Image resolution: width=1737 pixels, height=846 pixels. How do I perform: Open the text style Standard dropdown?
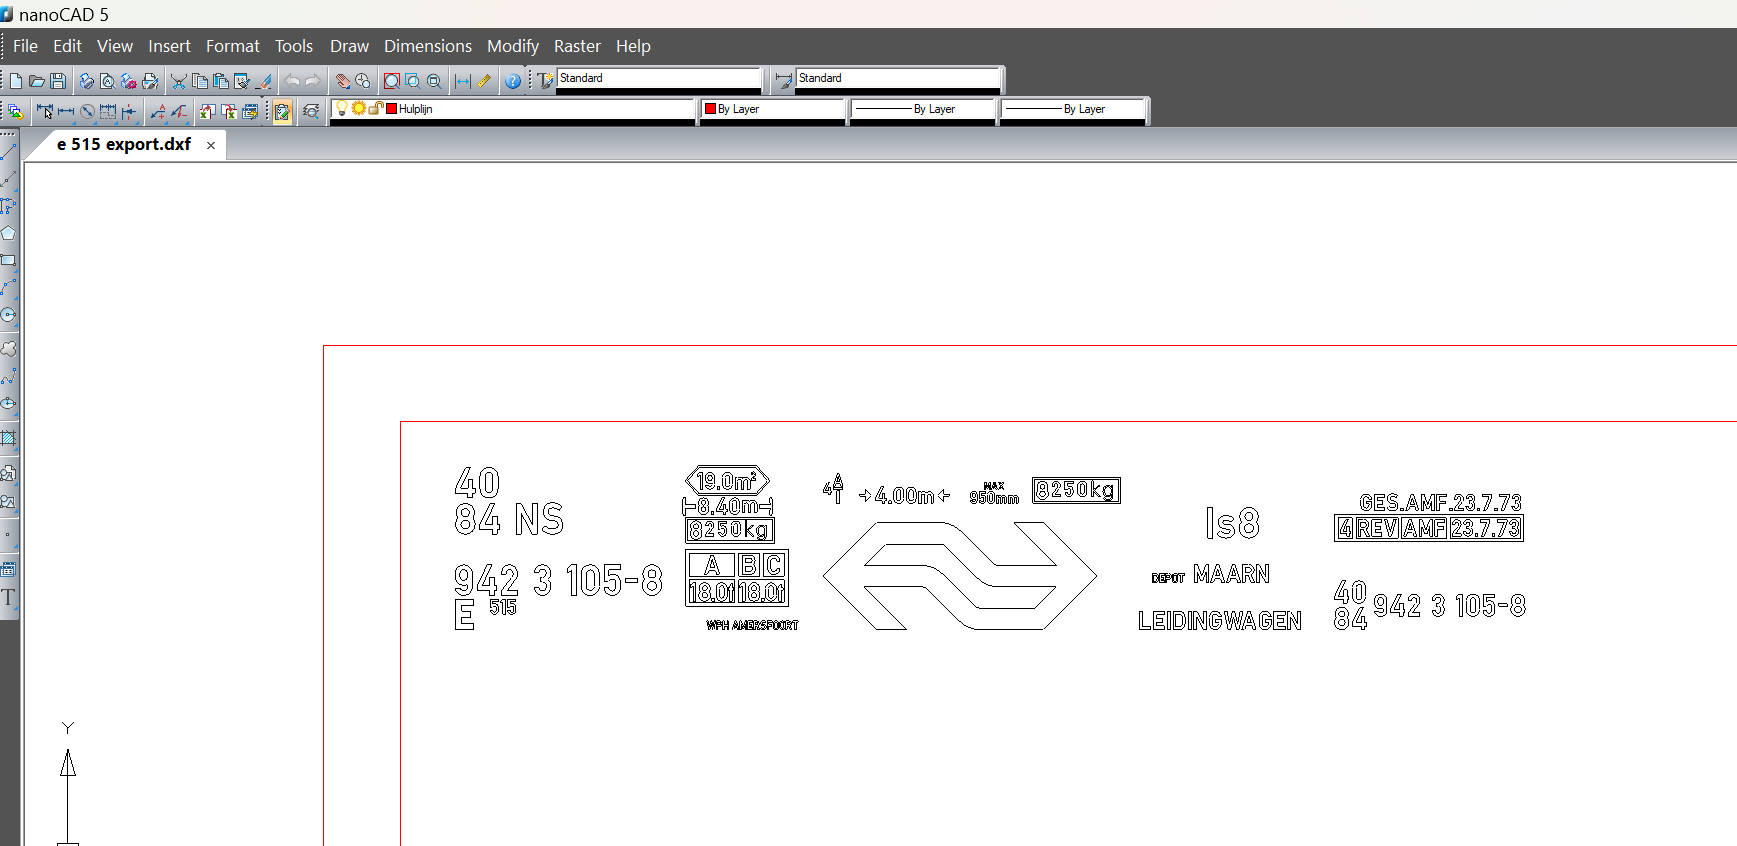pos(659,78)
